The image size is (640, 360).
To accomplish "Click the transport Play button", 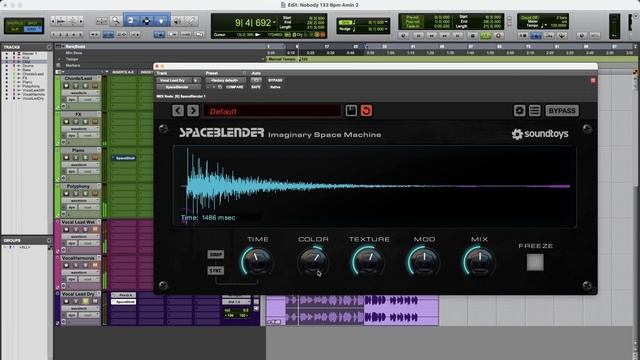I will pyautogui.click(x=485, y=36).
